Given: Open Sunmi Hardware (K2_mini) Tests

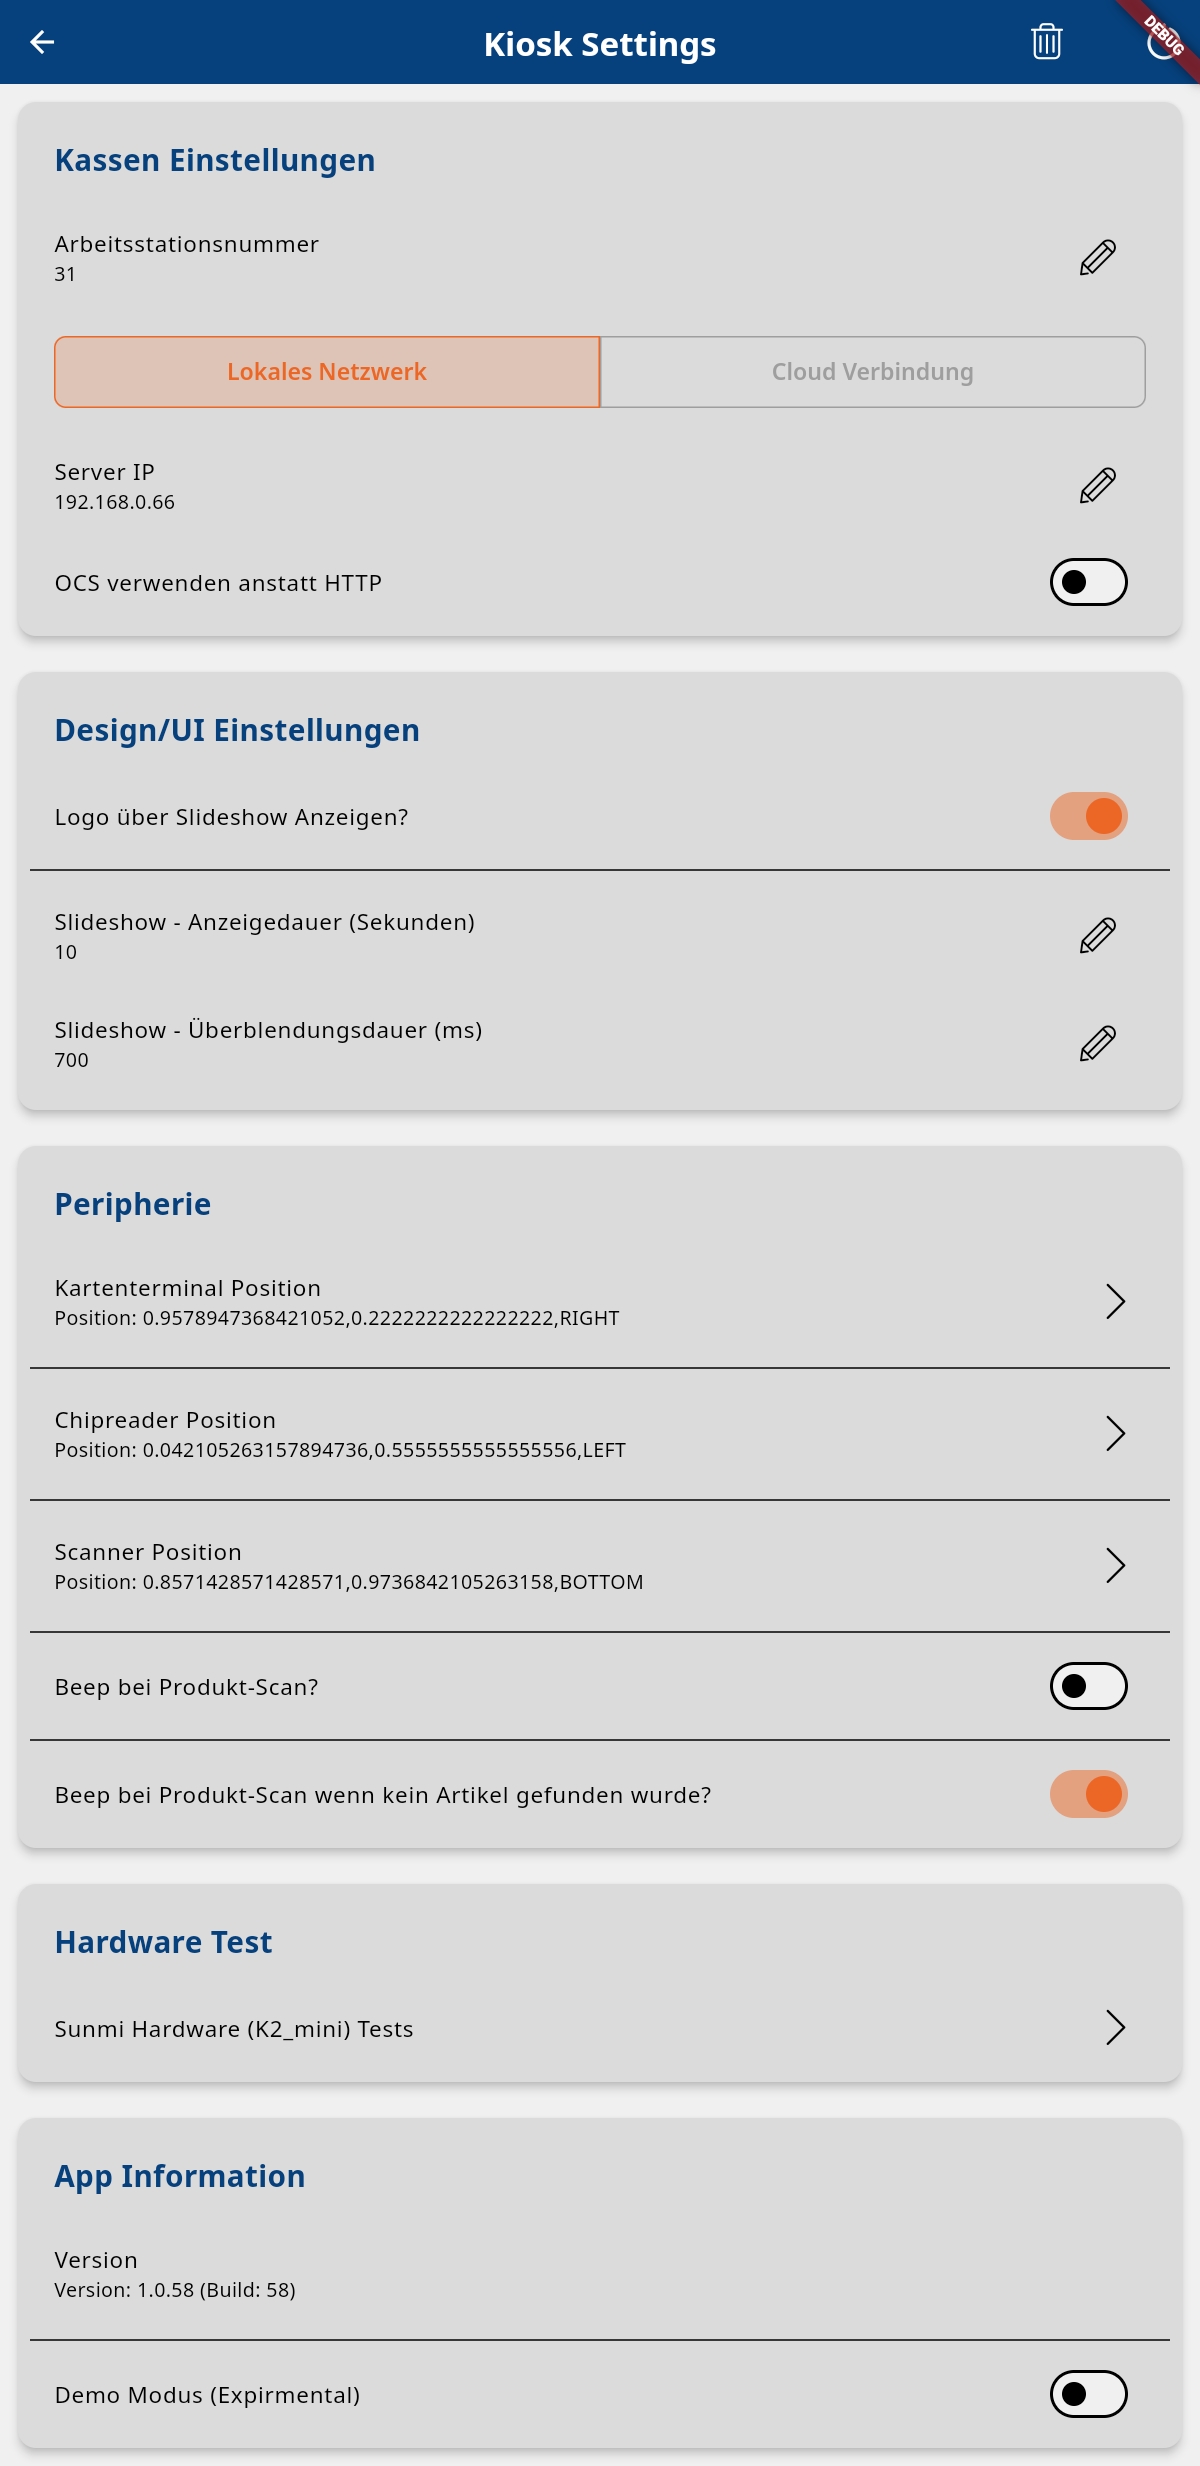Looking at the screenshot, I should [x=600, y=2028].
